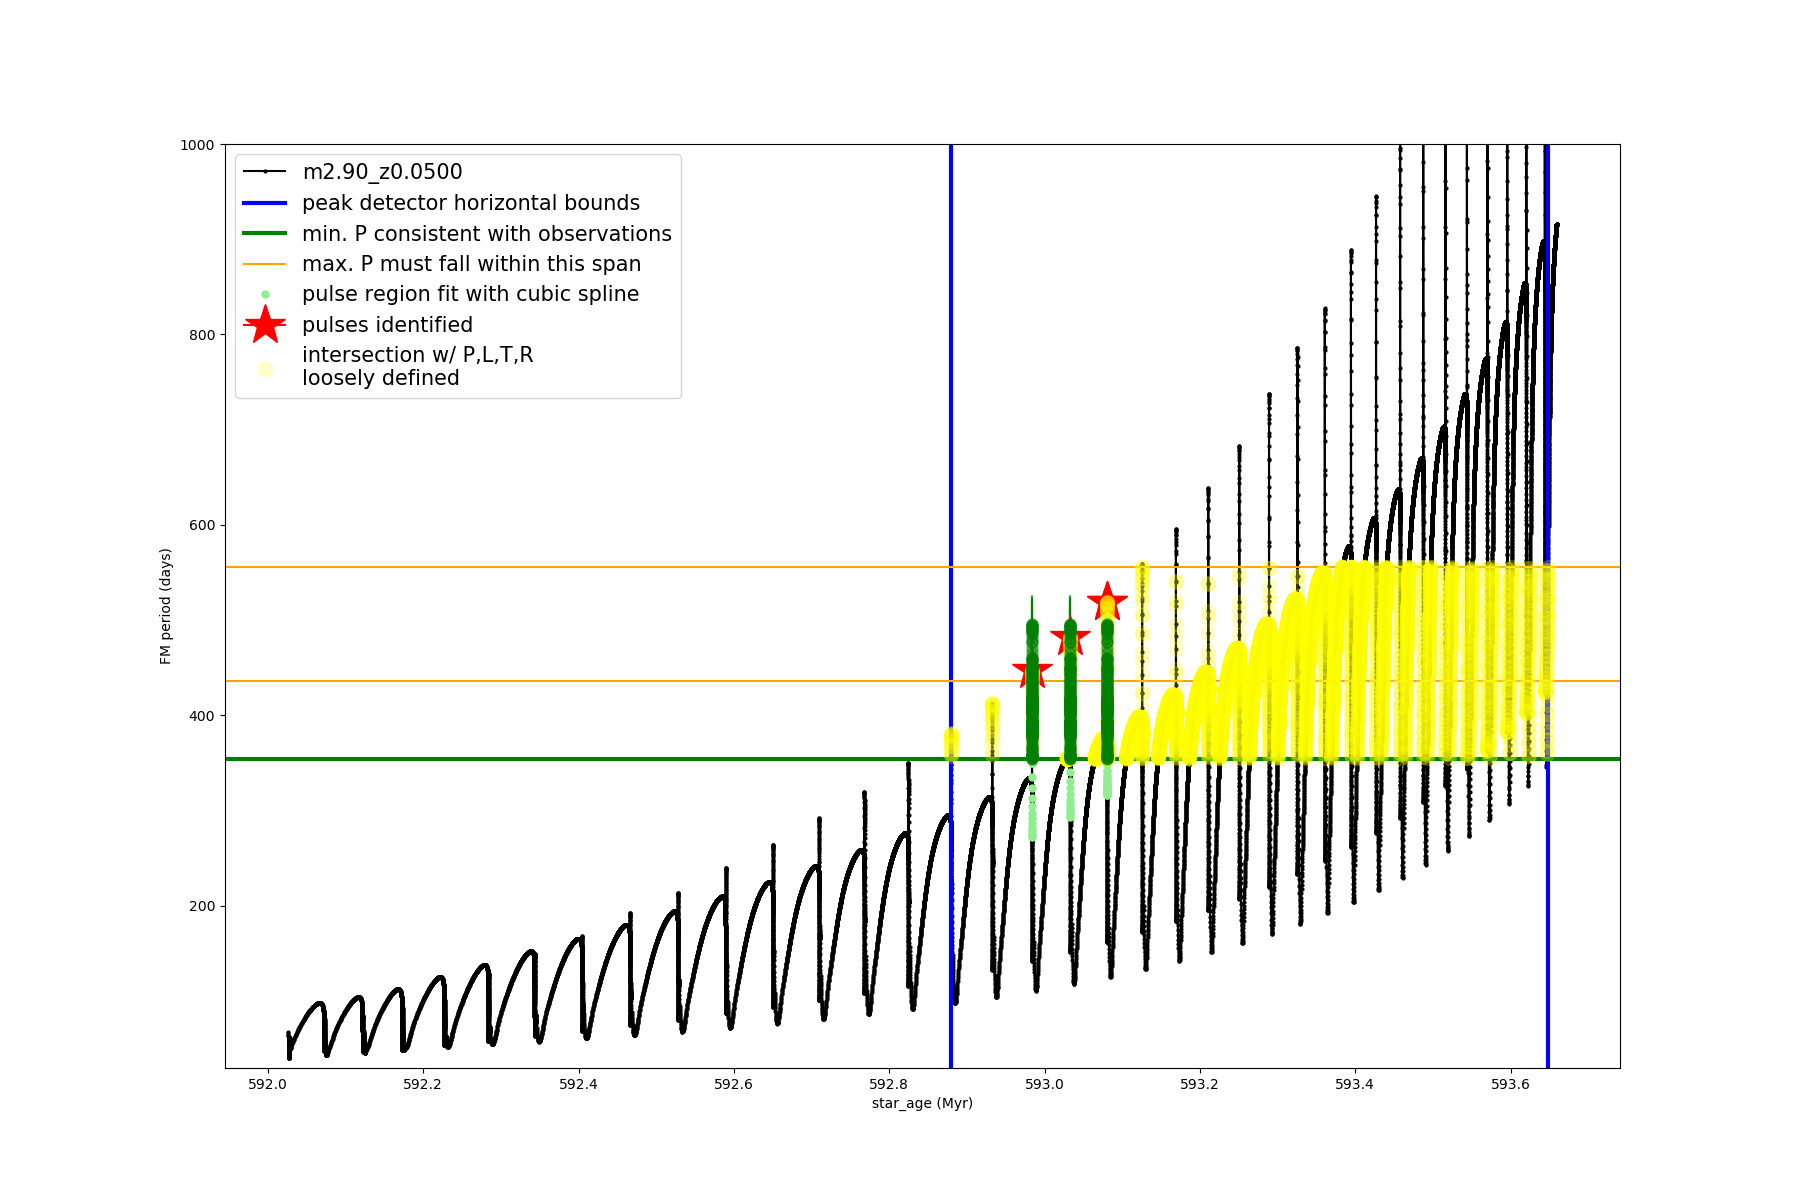
Task: Click the middle red star pulse marker
Action: point(1070,637)
